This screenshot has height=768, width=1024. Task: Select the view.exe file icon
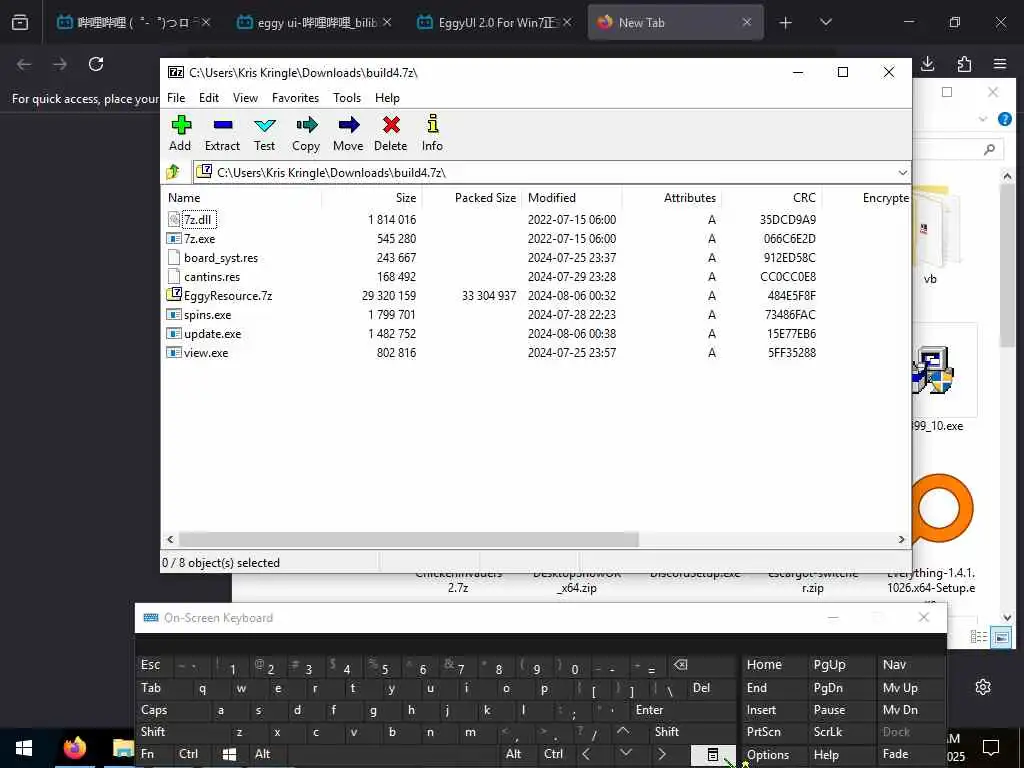tap(174, 352)
